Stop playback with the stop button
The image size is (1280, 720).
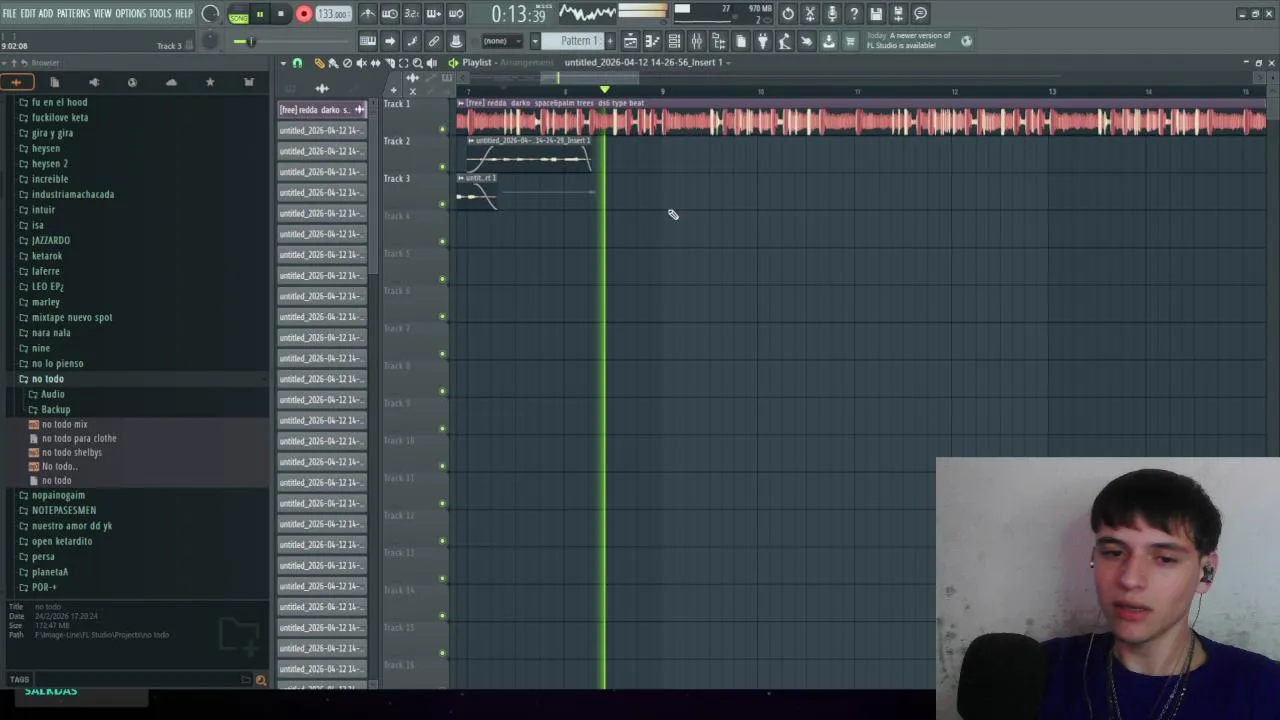tap(281, 14)
